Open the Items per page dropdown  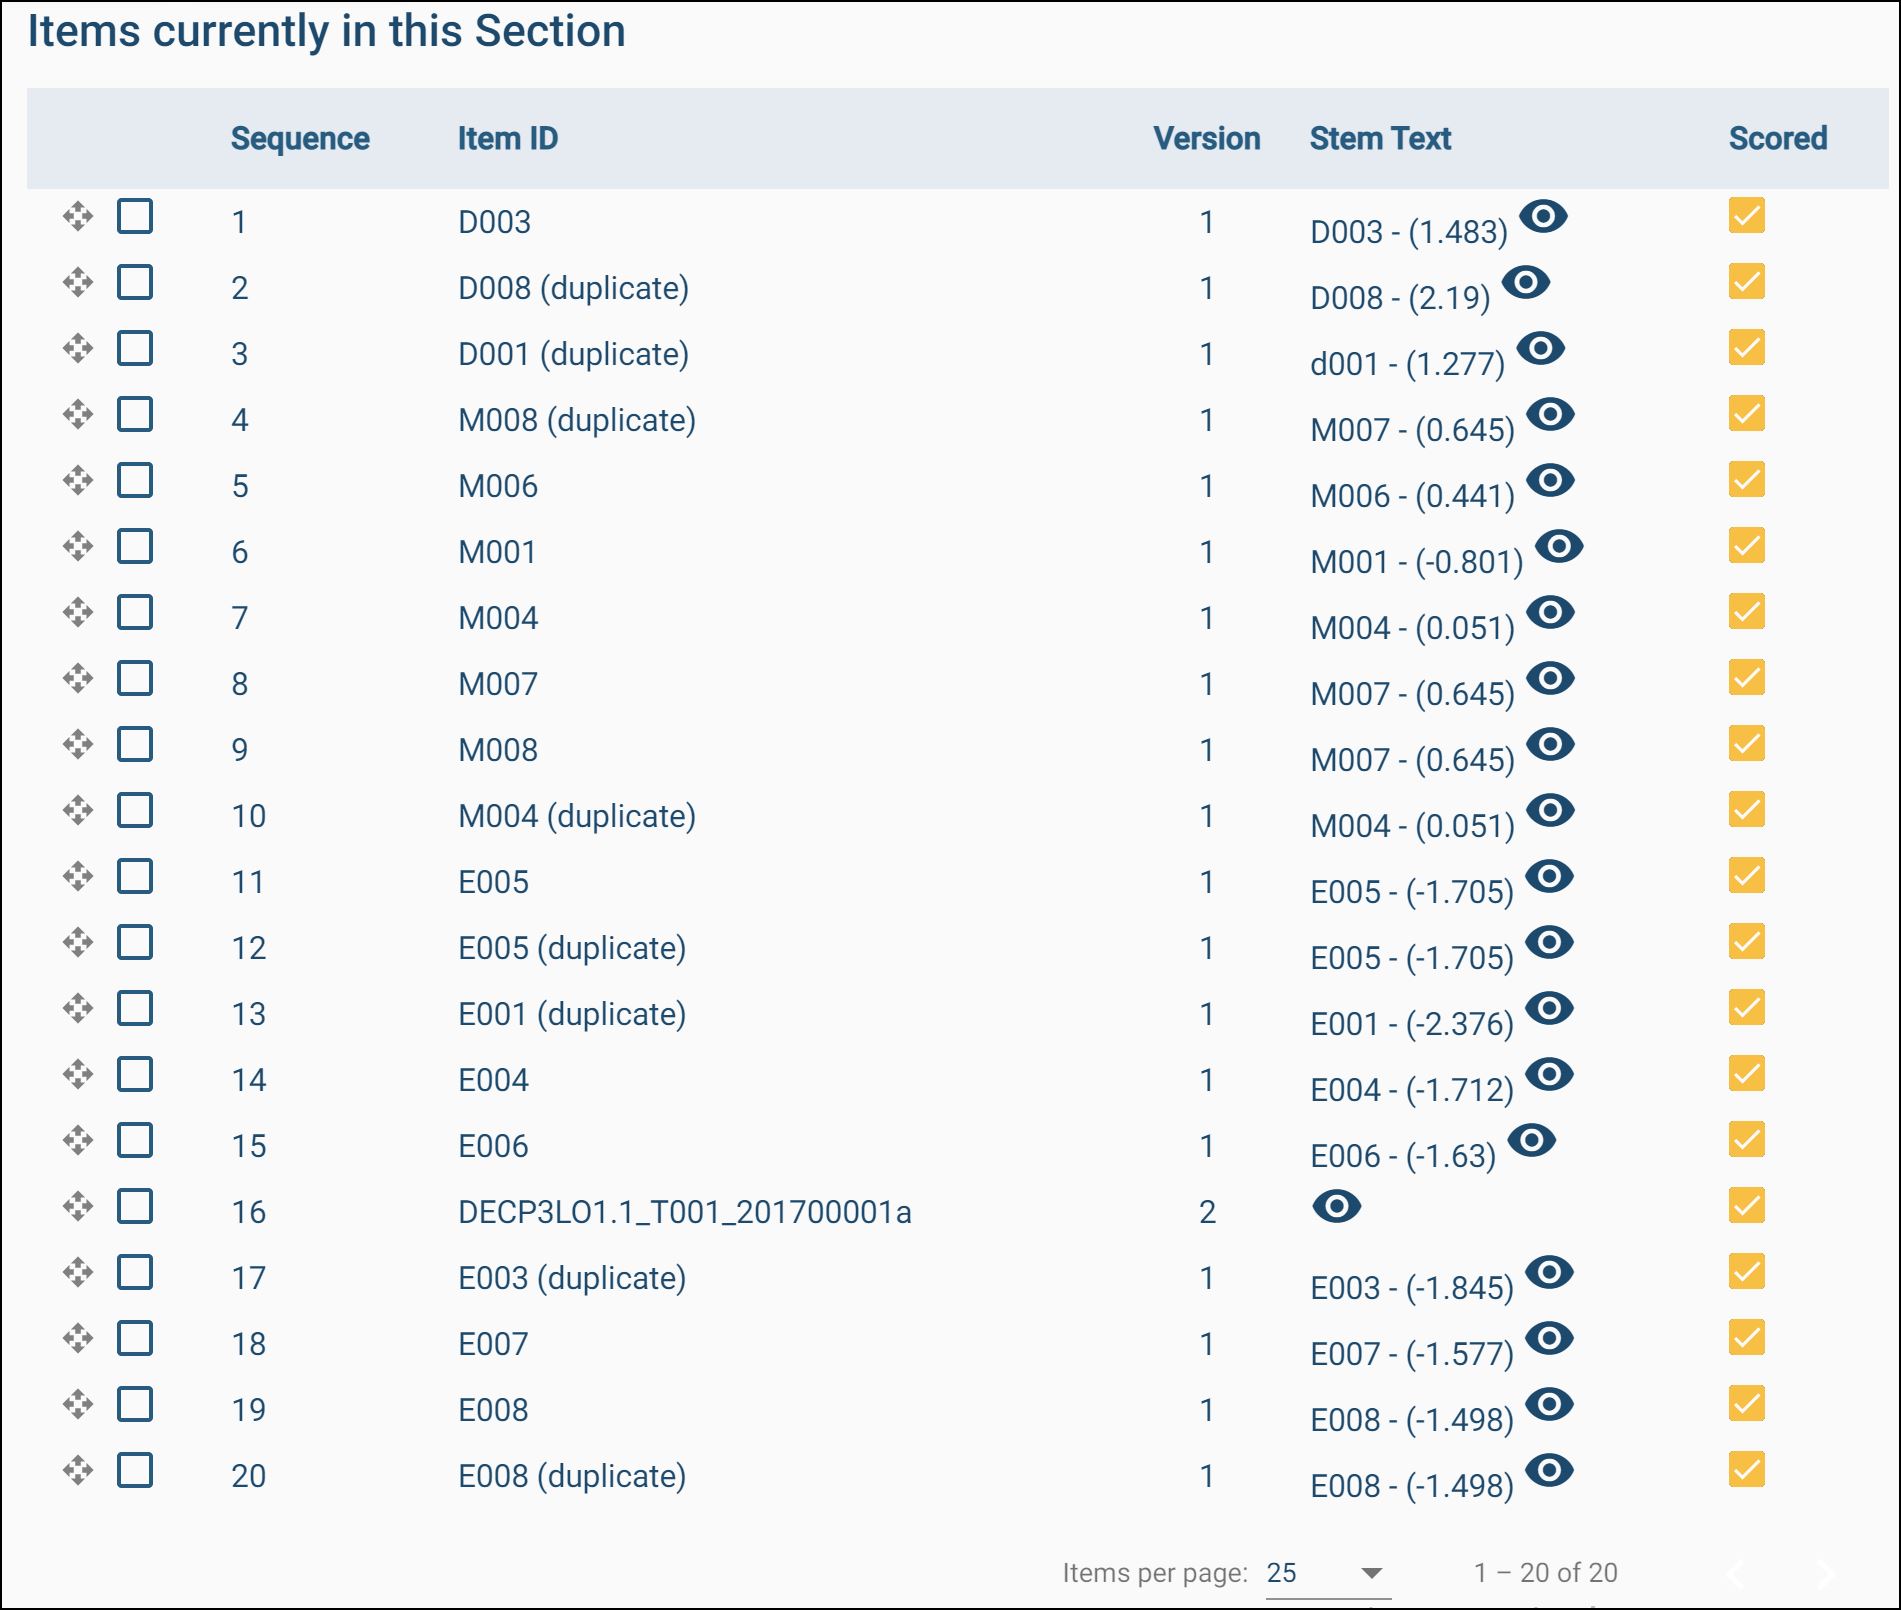(1326, 1573)
